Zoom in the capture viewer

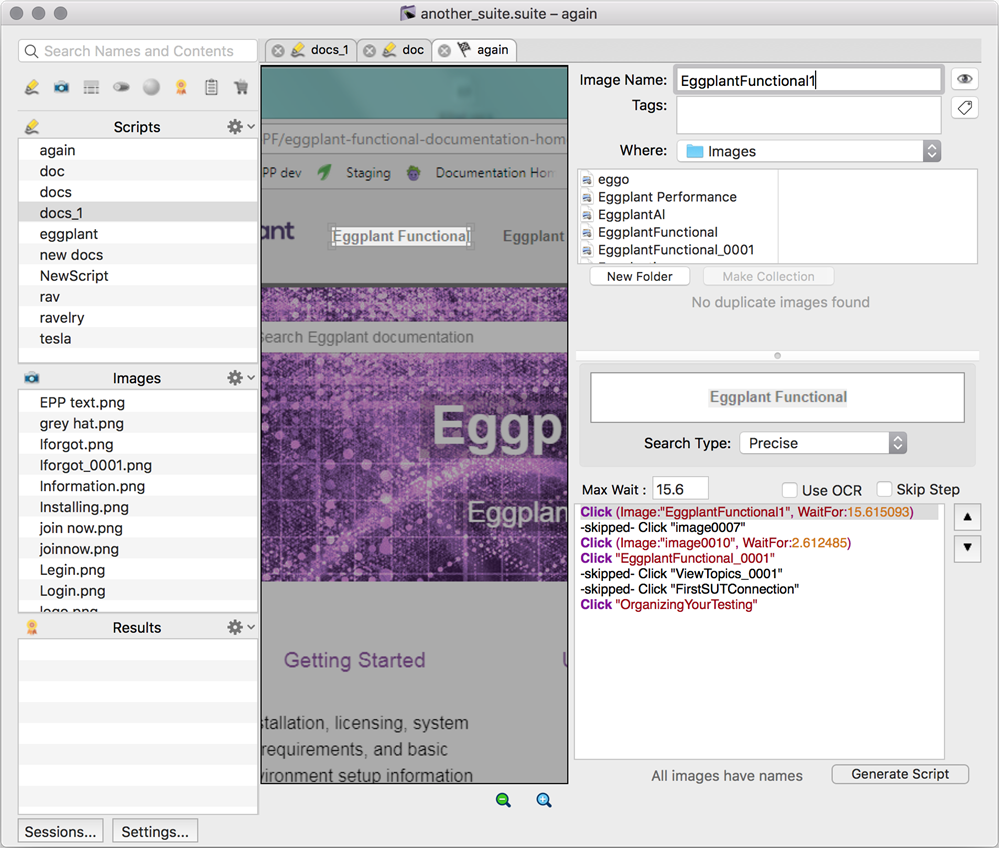click(543, 800)
